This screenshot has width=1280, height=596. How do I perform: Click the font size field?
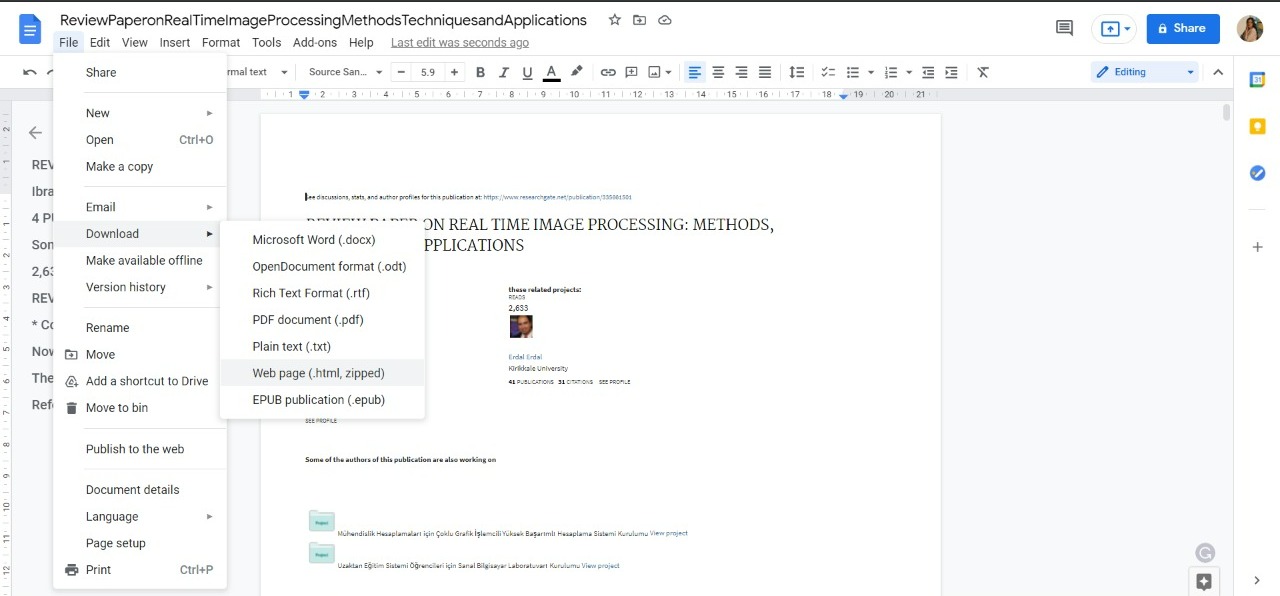pos(428,72)
